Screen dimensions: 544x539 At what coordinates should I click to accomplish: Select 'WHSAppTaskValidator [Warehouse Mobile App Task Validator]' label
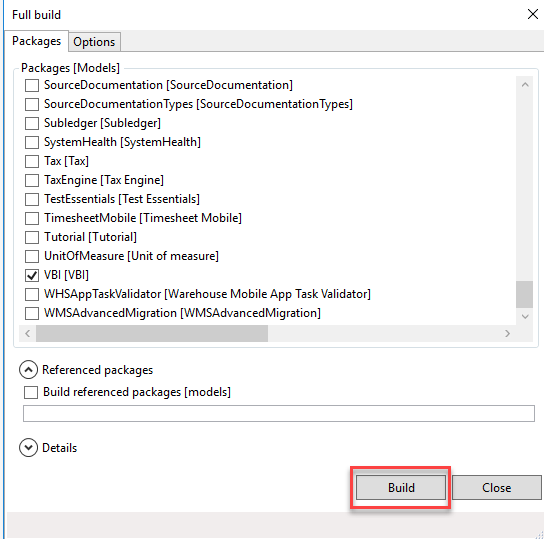pyautogui.click(x=207, y=294)
